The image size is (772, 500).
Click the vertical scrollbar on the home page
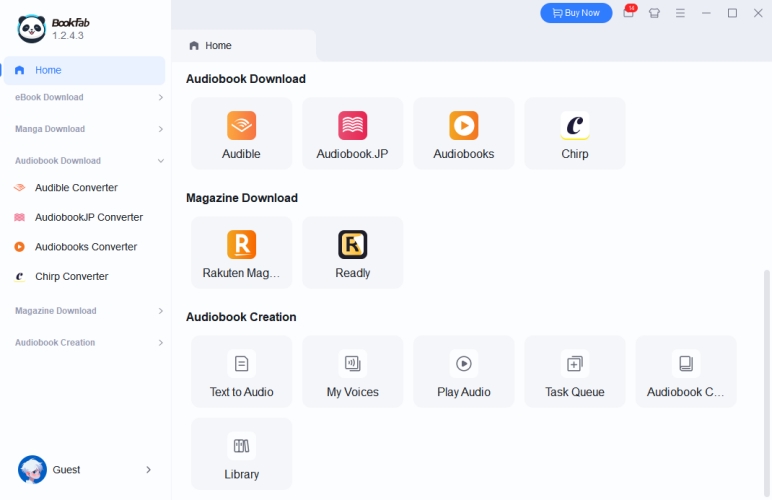point(766,381)
